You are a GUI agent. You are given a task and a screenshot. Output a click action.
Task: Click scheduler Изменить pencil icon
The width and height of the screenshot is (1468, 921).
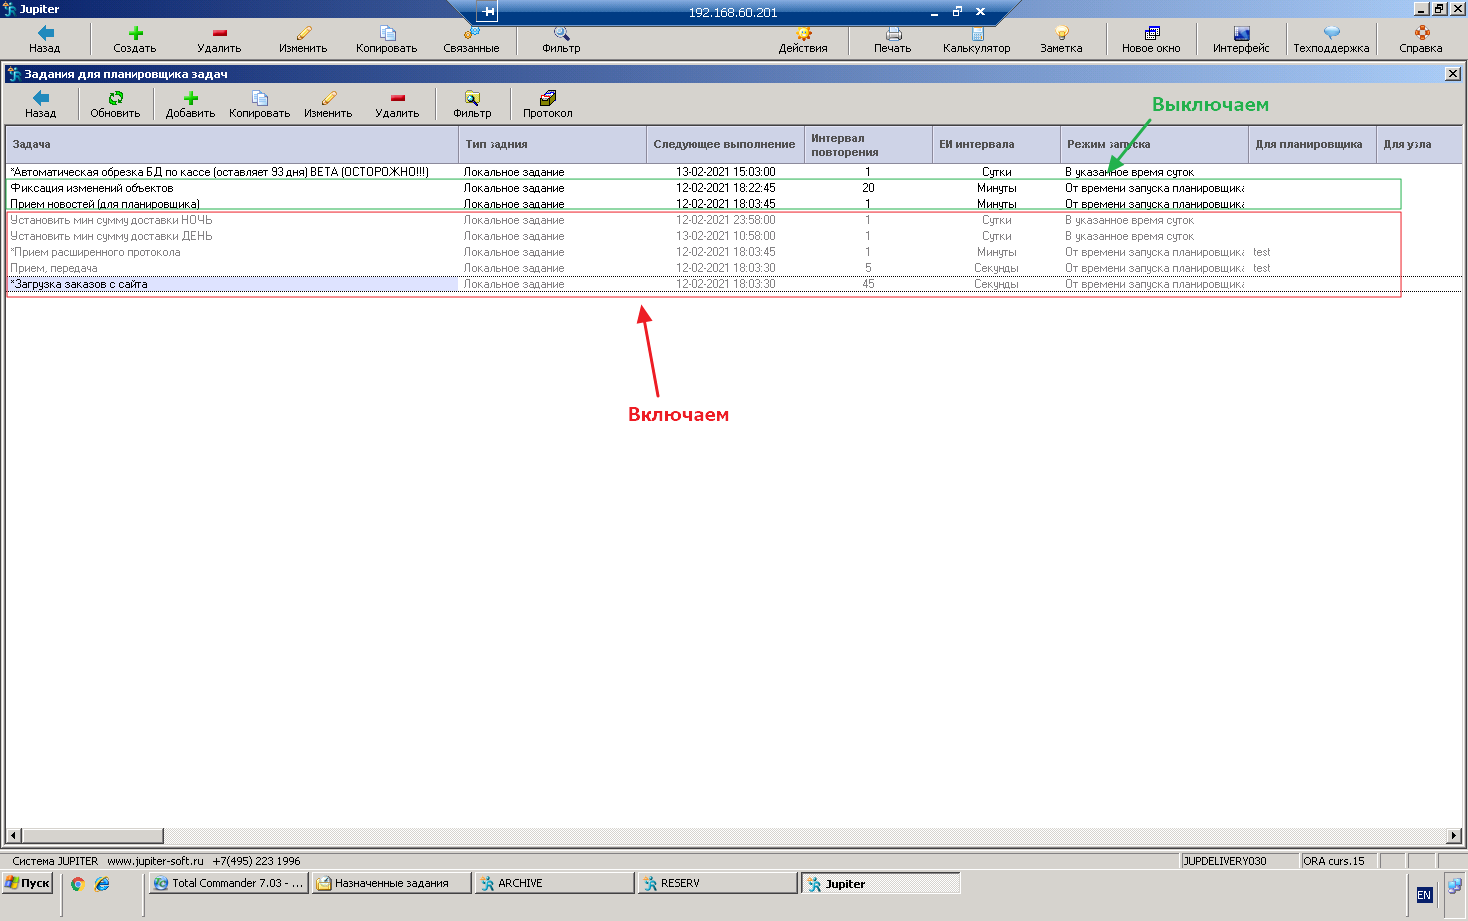coord(329,98)
